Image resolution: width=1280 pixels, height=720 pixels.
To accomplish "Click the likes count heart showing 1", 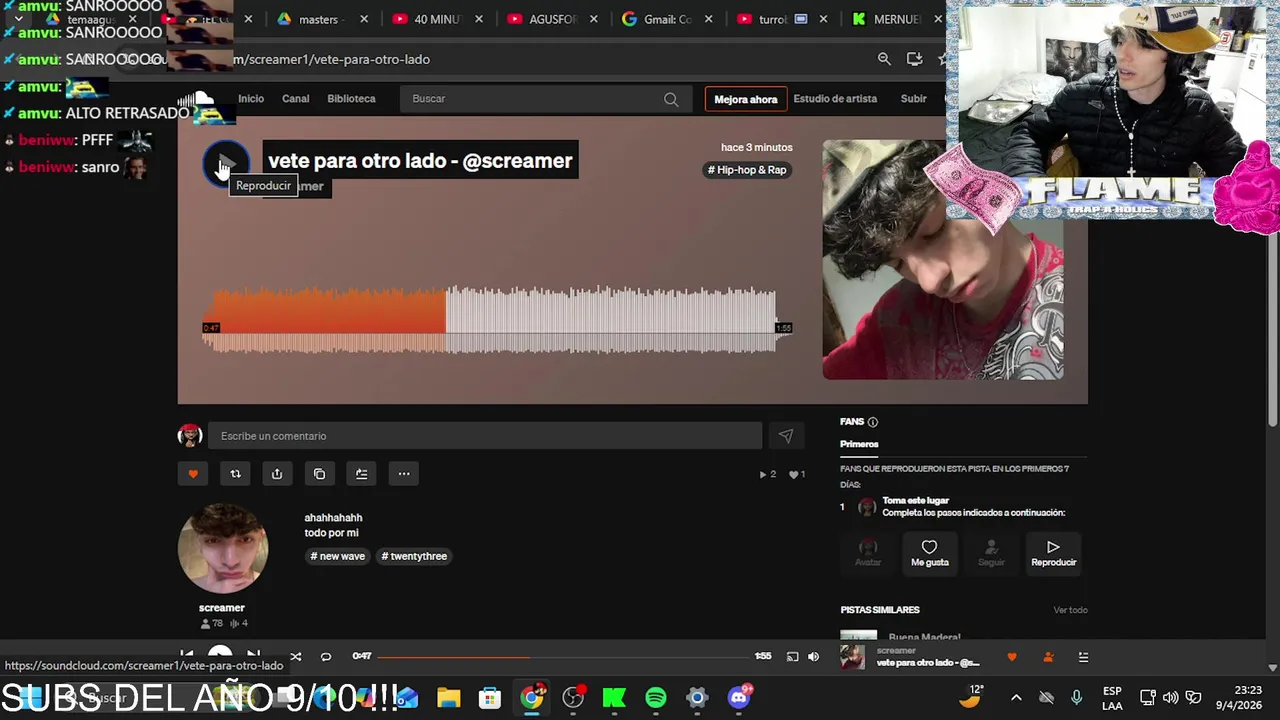I will click(797, 474).
